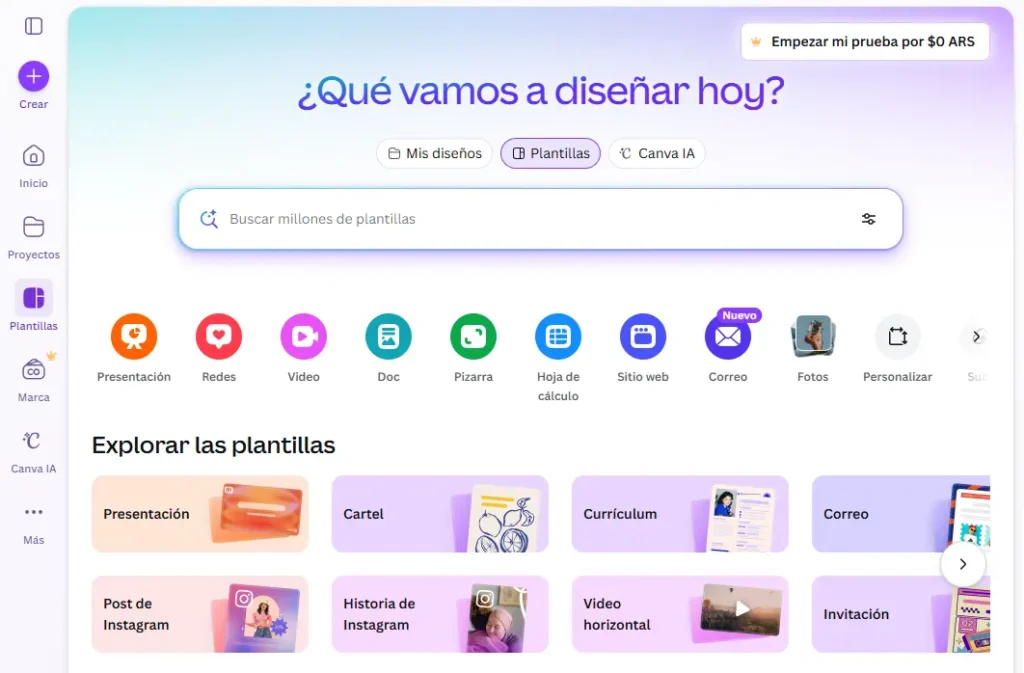Choose the Video camera icon
Screen dimensions: 1024x673
coord(303,337)
